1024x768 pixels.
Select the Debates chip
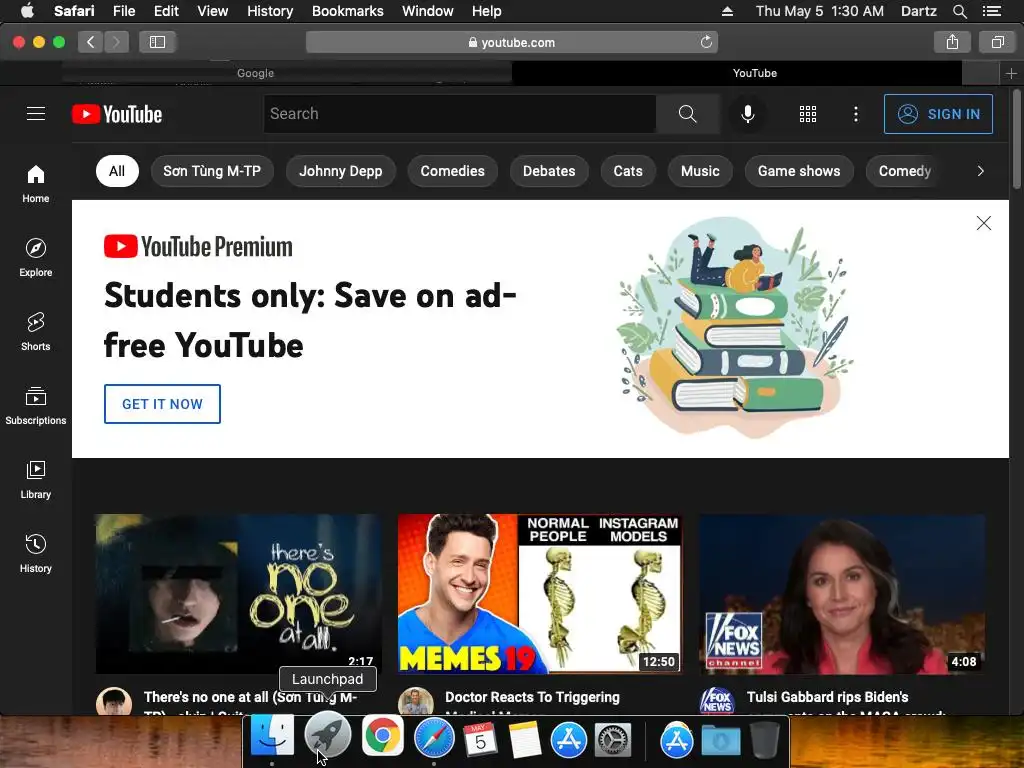[549, 171]
